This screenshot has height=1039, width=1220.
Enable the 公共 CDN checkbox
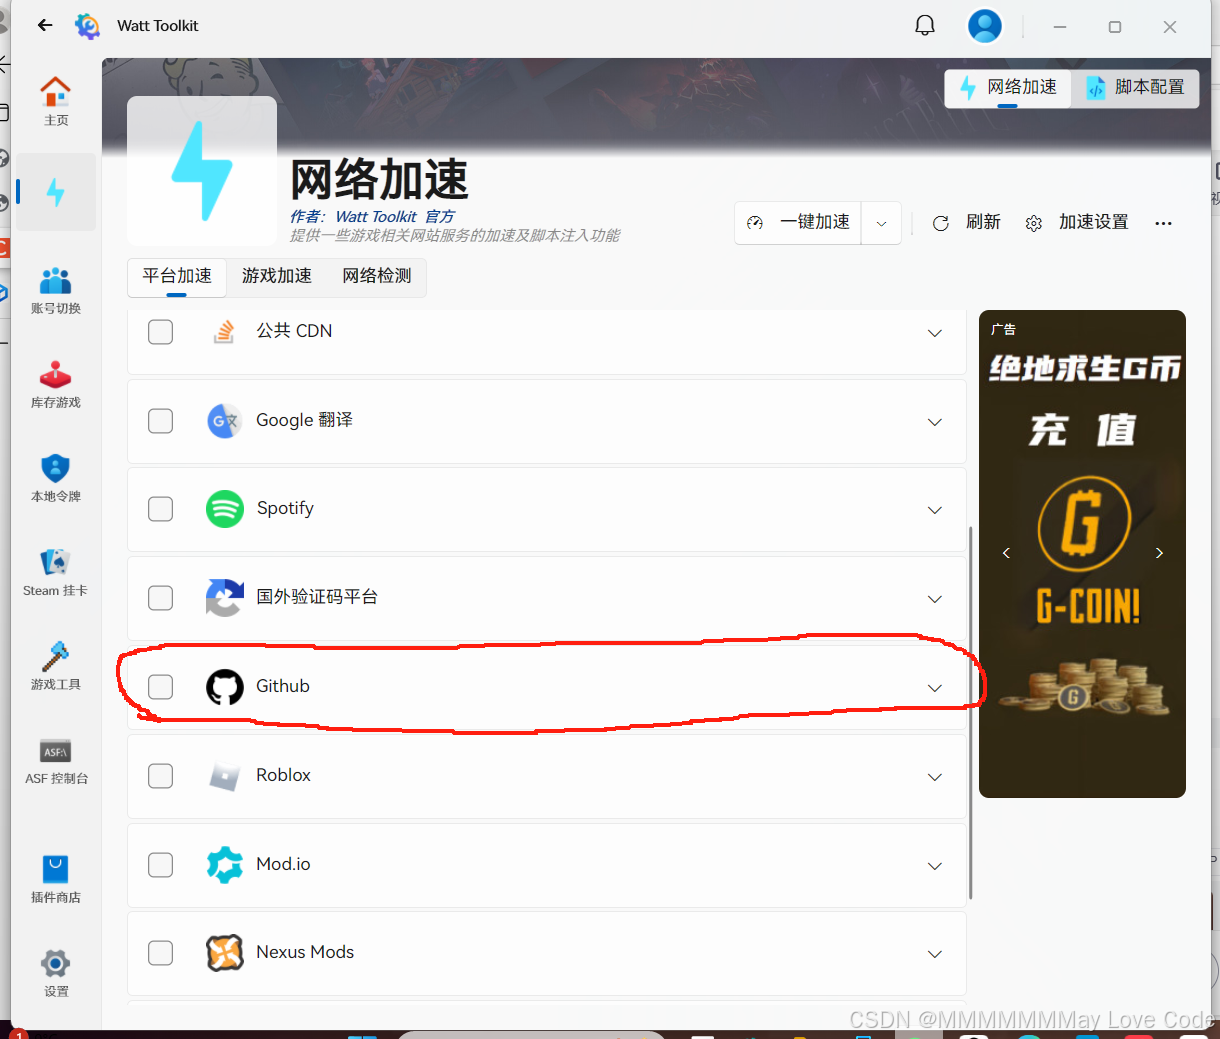coord(160,332)
